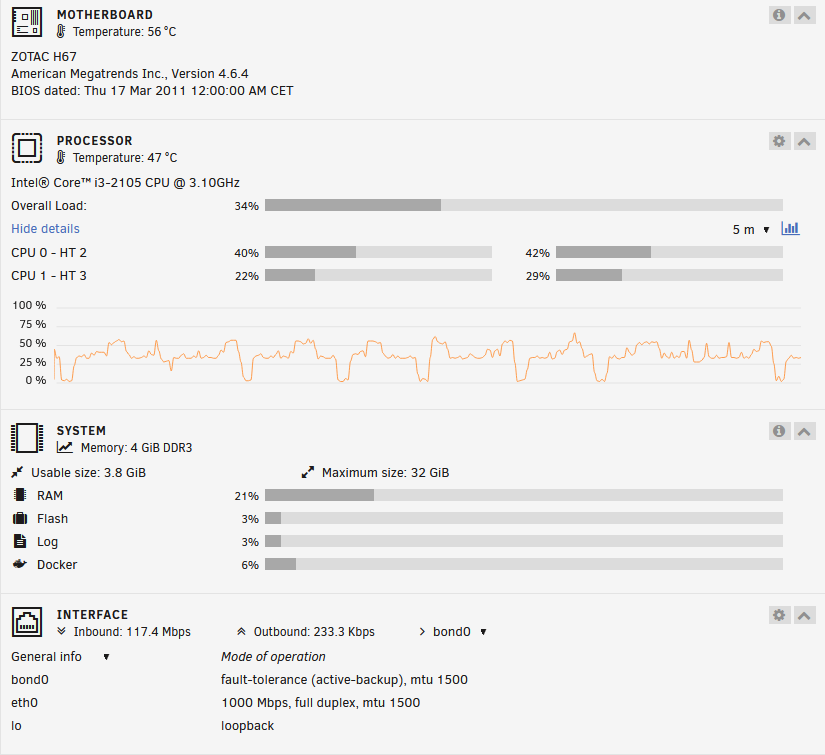This screenshot has height=755, width=825.
Task: Open Processor settings gear icon
Action: coord(779,141)
